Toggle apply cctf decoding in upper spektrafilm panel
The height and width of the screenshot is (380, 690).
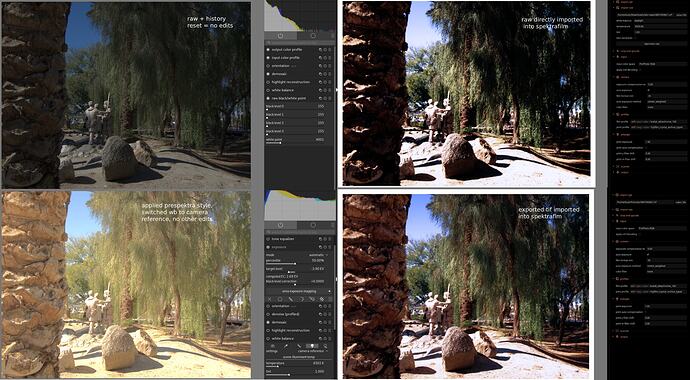click(x=640, y=70)
